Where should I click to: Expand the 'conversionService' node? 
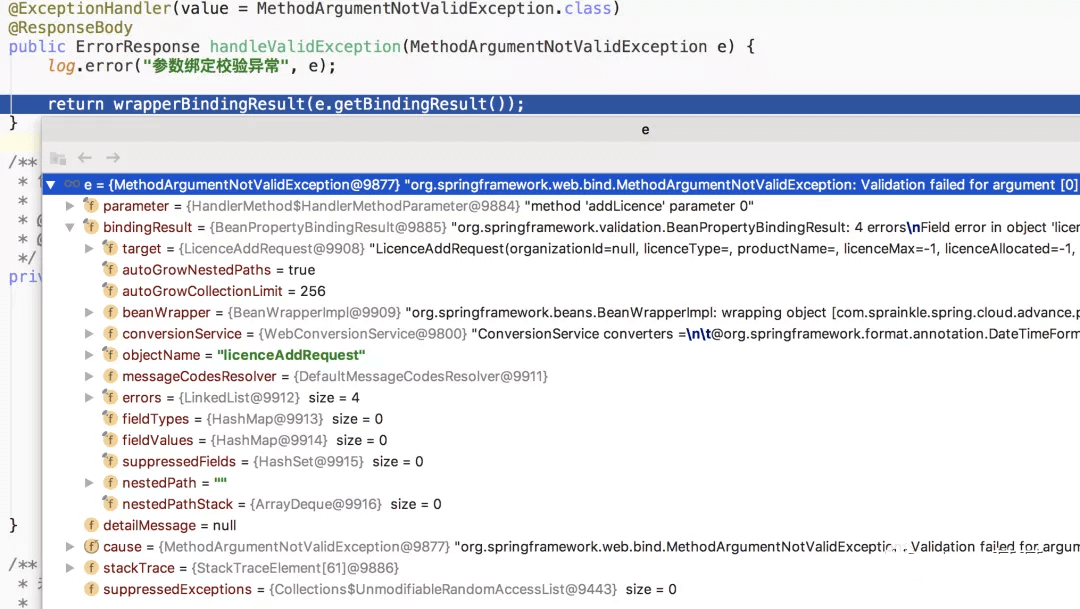(x=89, y=334)
